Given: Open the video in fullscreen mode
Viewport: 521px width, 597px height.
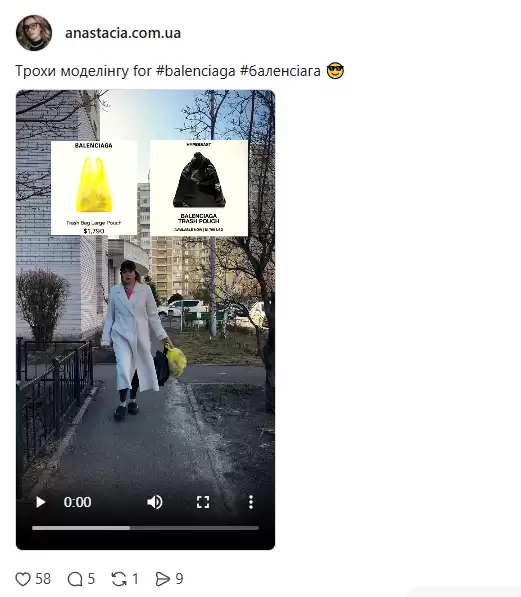Looking at the screenshot, I should (203, 502).
